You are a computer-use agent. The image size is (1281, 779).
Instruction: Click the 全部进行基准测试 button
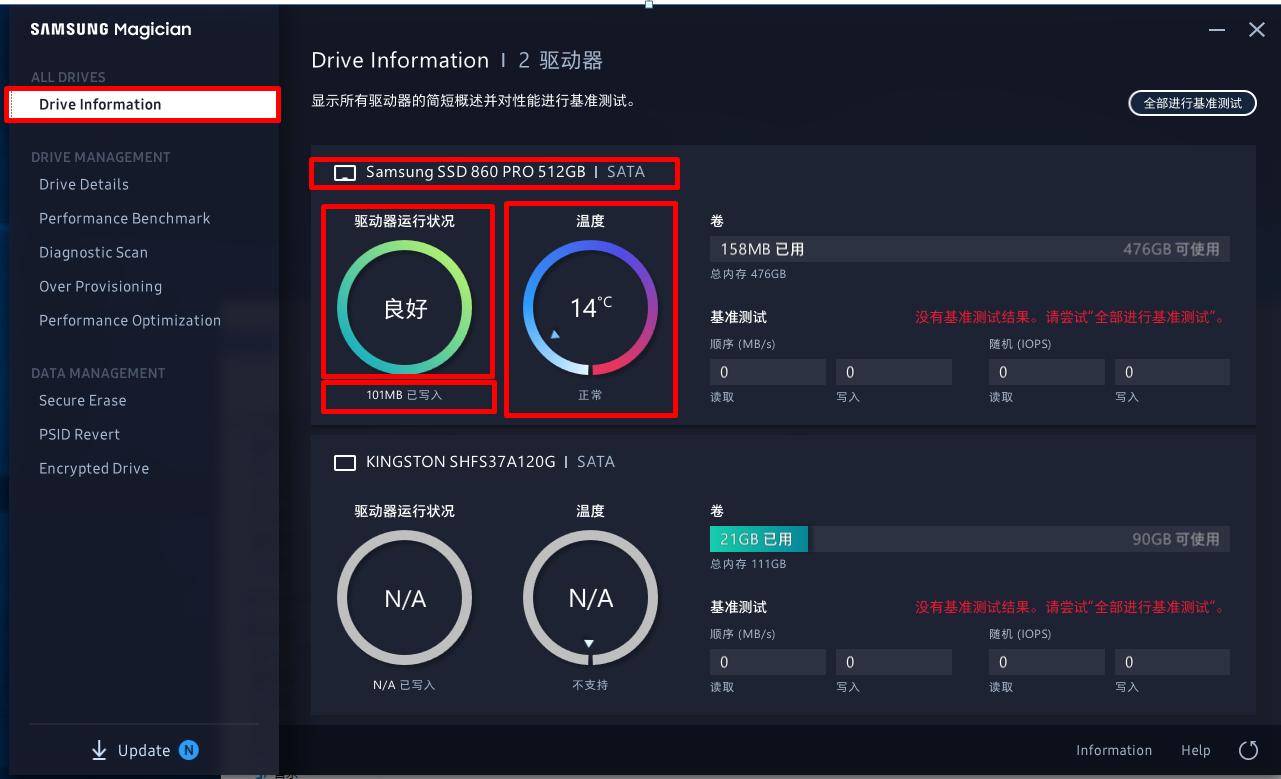pyautogui.click(x=1192, y=103)
